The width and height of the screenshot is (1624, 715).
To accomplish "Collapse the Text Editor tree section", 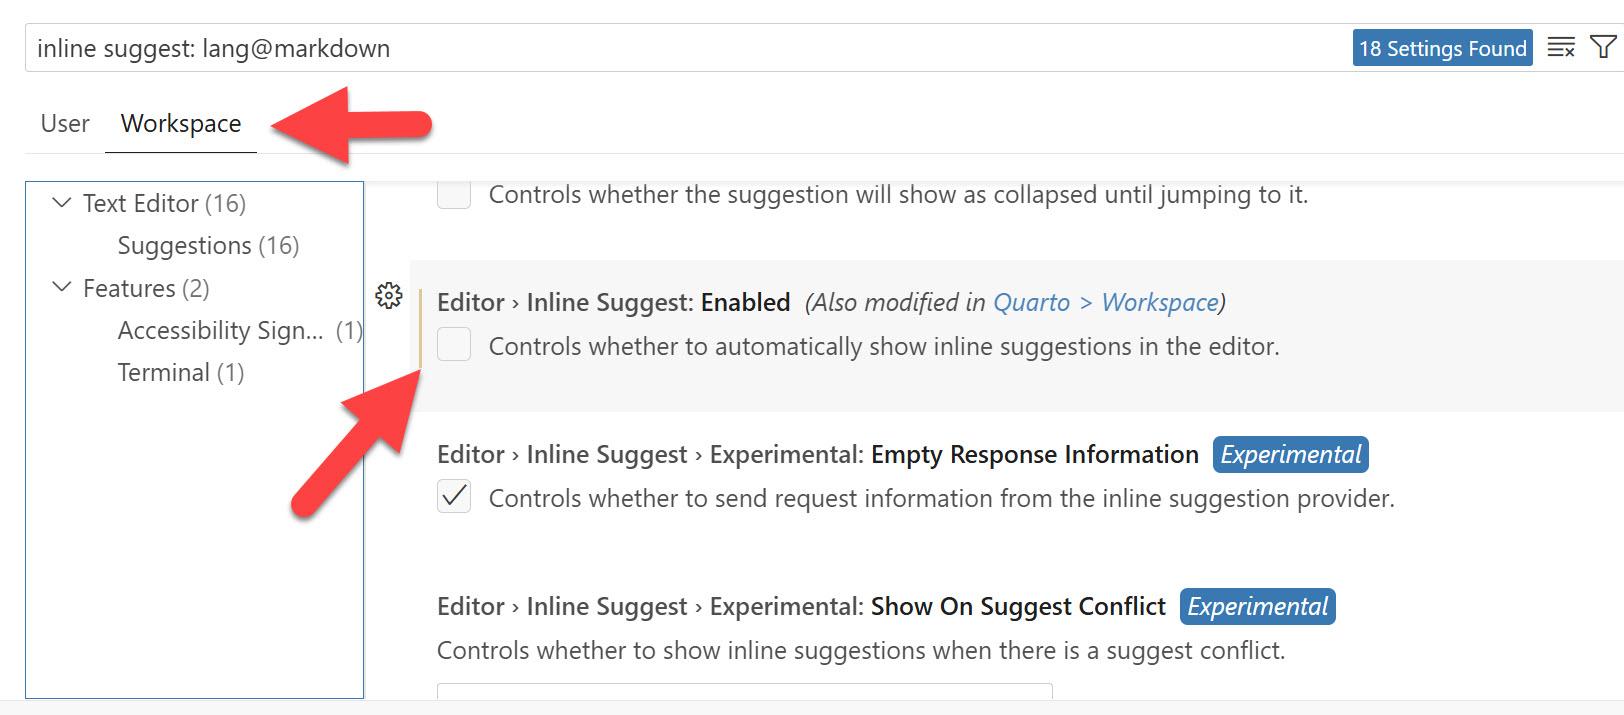I will [62, 203].
